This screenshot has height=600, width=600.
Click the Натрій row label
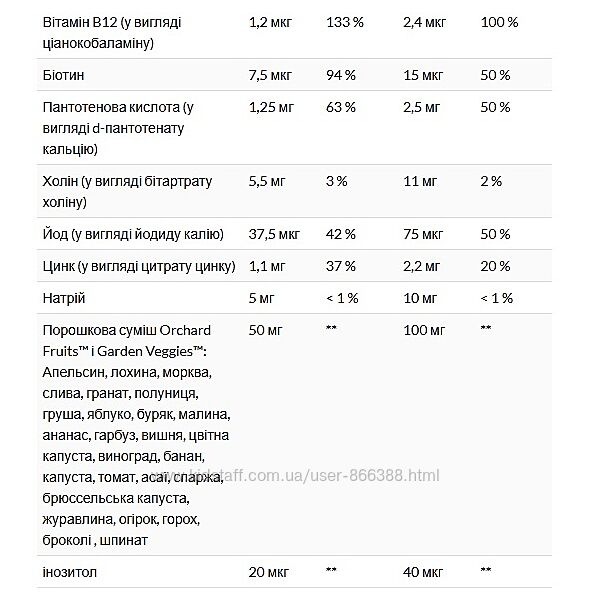[x=64, y=298]
